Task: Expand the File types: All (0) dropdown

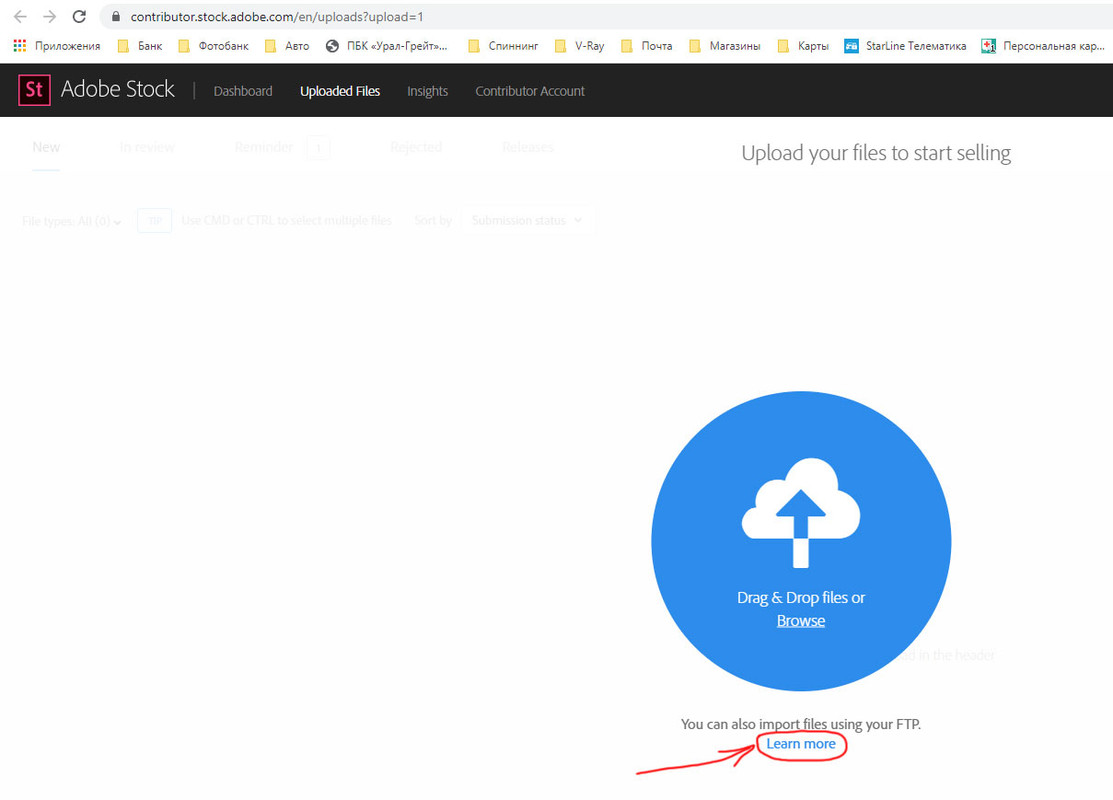Action: (x=72, y=221)
